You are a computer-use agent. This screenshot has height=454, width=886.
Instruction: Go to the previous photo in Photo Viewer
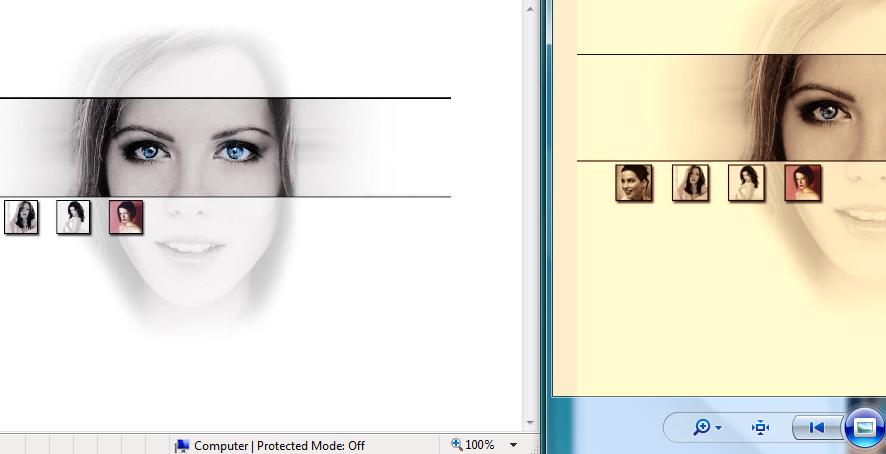(x=817, y=427)
